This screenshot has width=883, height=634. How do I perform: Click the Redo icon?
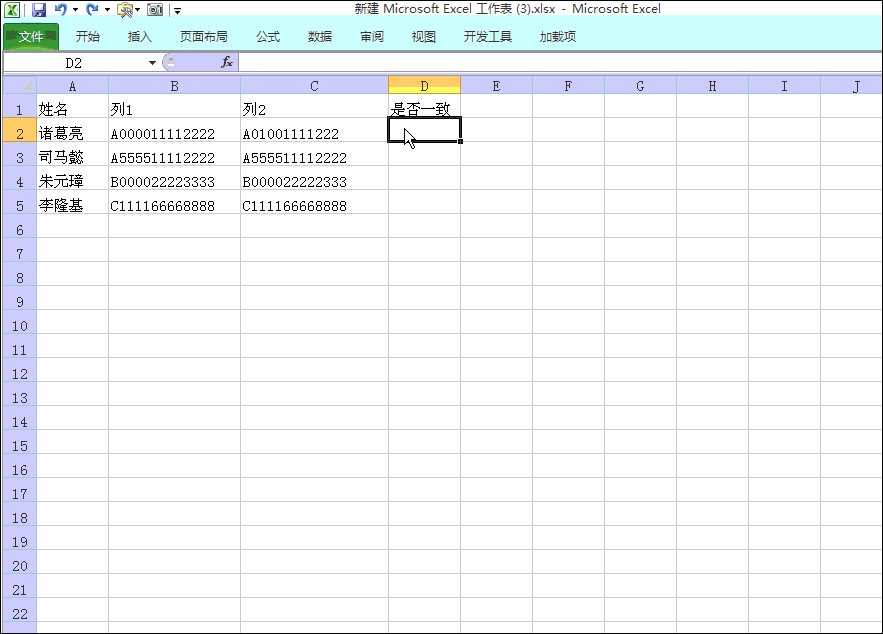coord(90,9)
